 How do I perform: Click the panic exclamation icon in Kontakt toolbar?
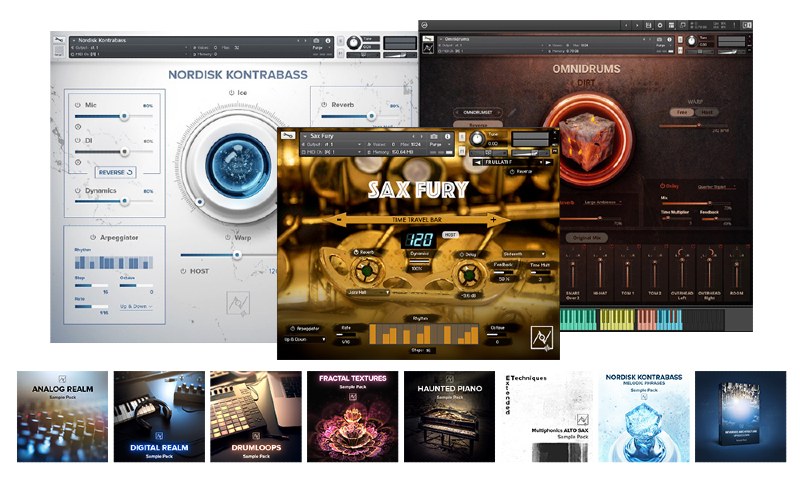[x=734, y=25]
